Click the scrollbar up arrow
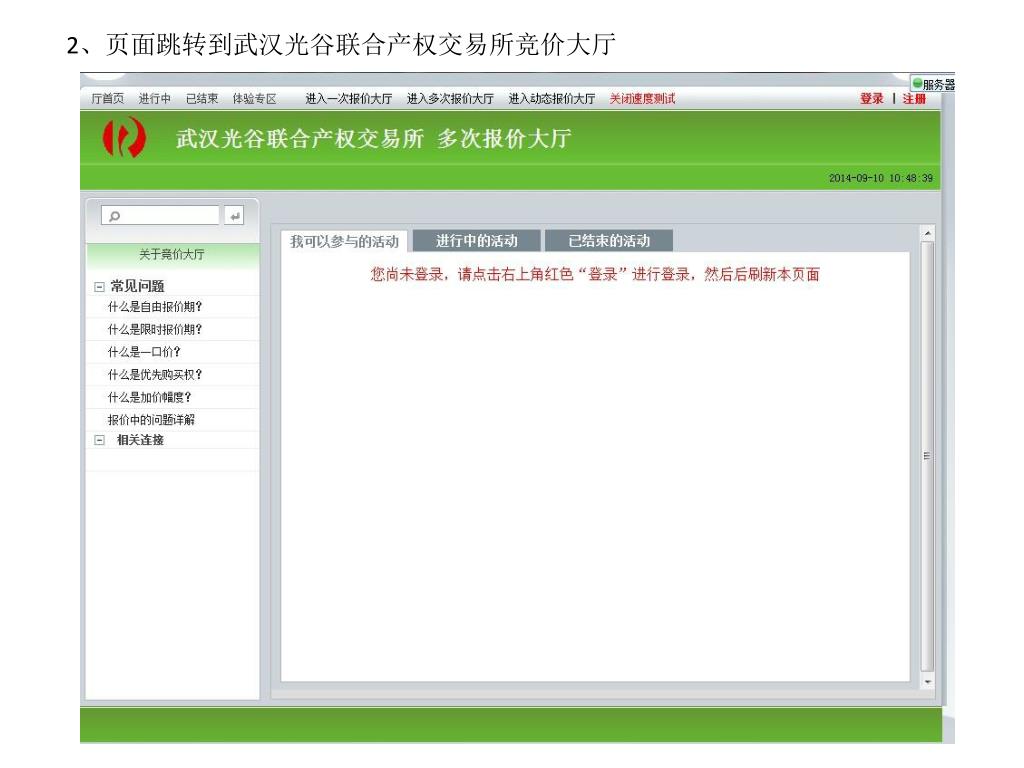Screen dimensions: 1024x768 (927, 233)
